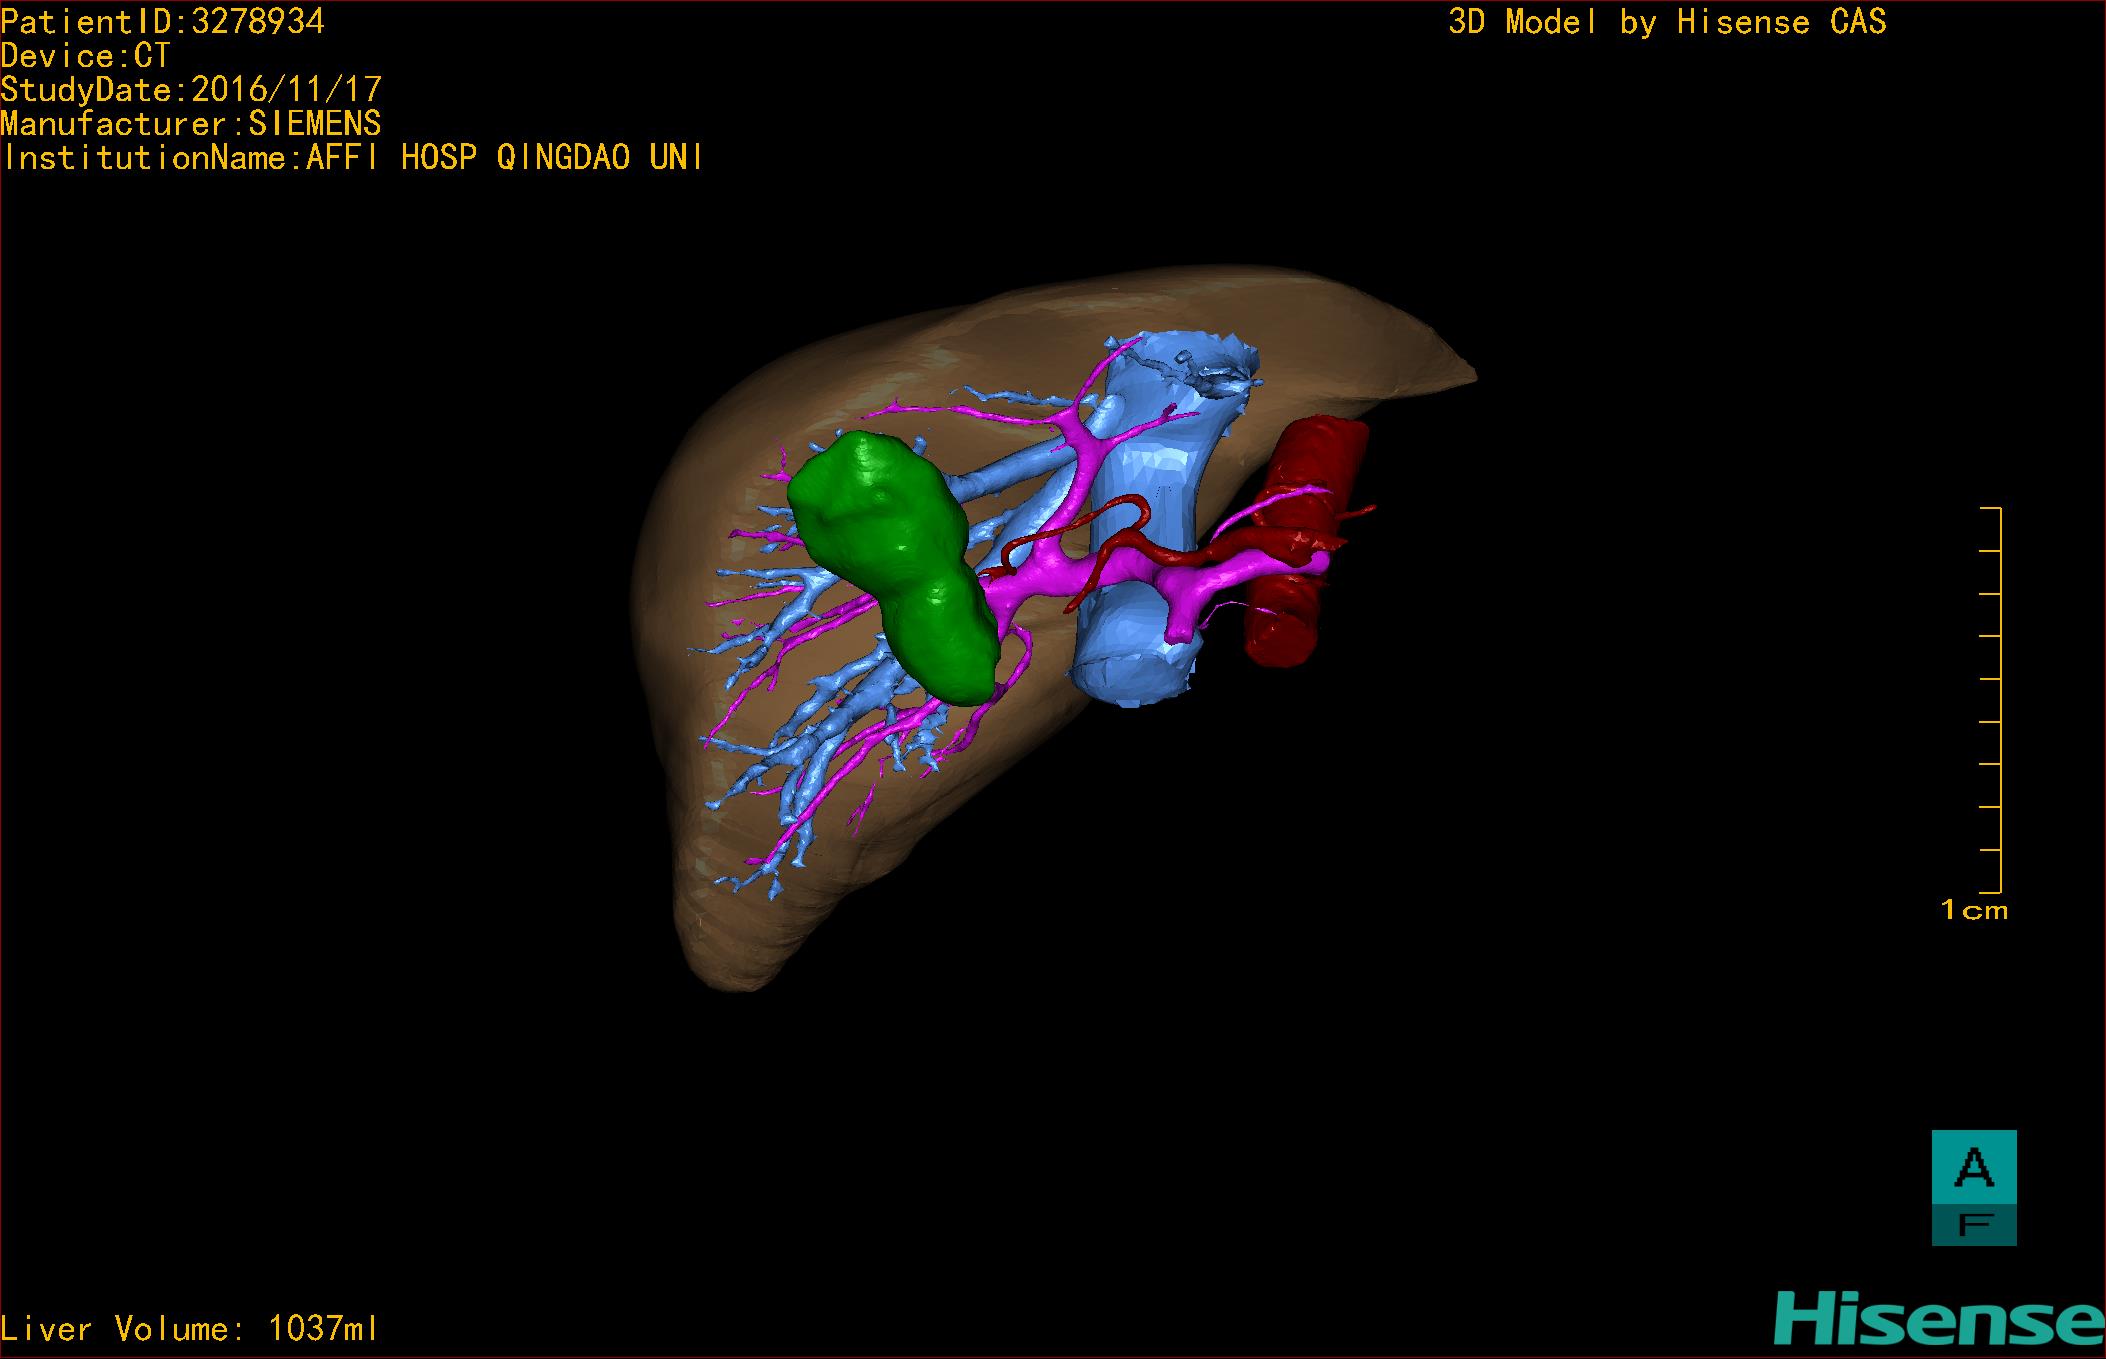Click the '1cm' scale label
The image size is (2106, 1359).
pyautogui.click(x=1973, y=910)
